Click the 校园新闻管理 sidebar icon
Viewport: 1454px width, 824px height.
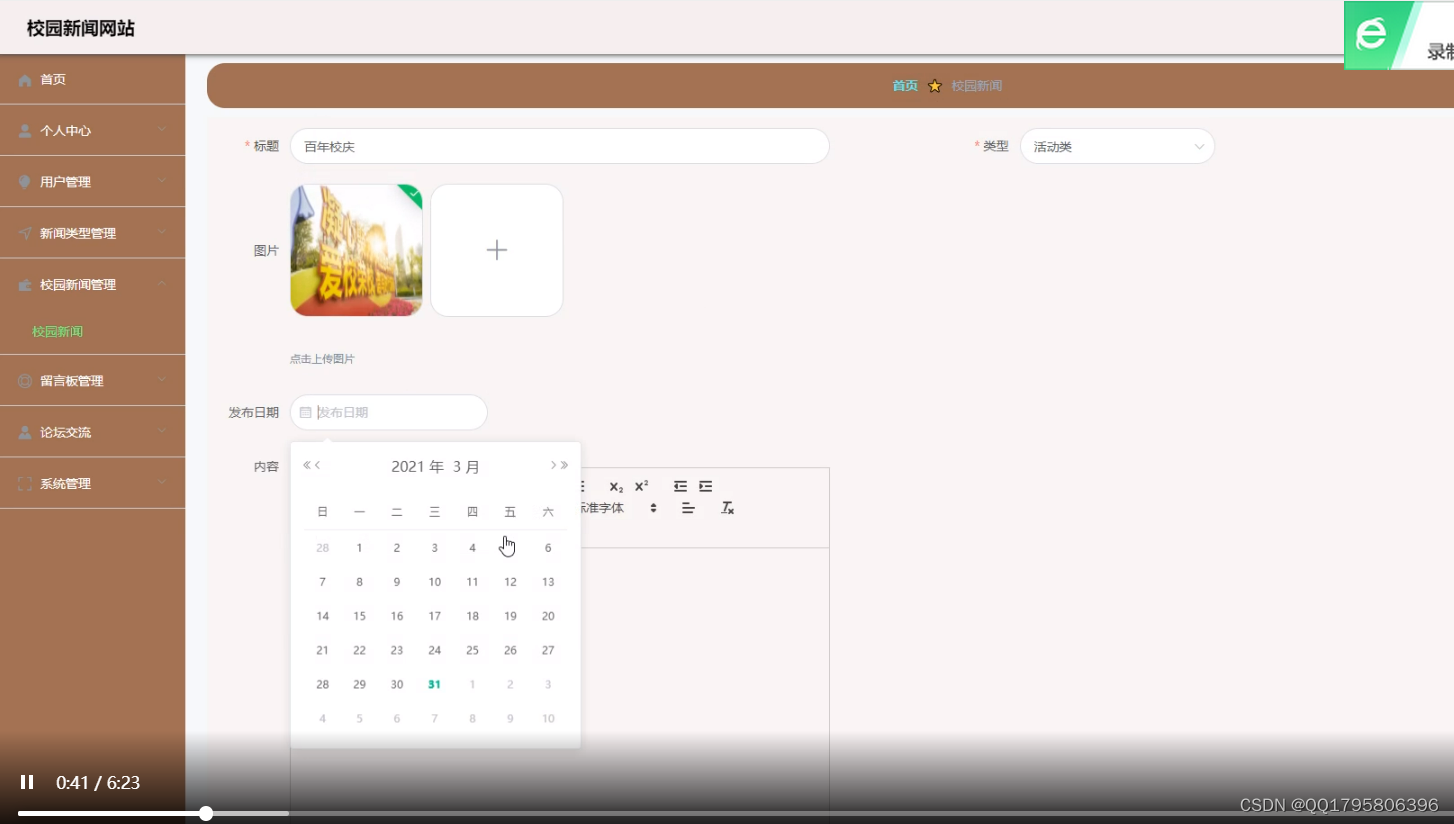click(x=25, y=285)
